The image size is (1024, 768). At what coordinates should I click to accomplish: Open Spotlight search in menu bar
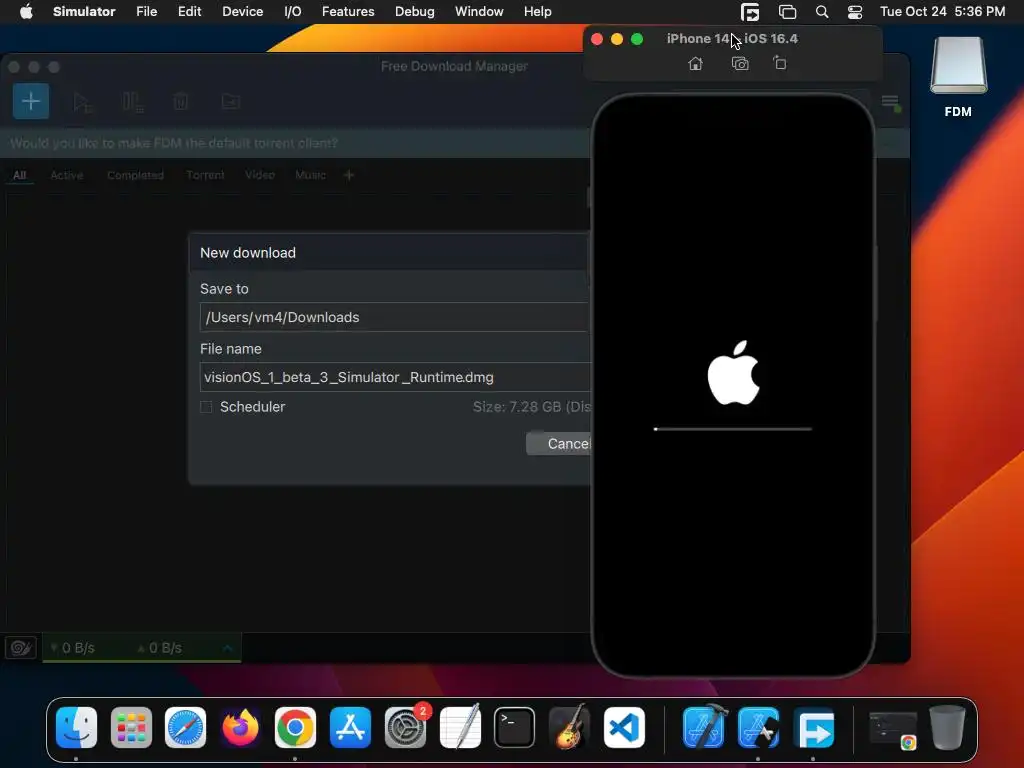[x=822, y=12]
